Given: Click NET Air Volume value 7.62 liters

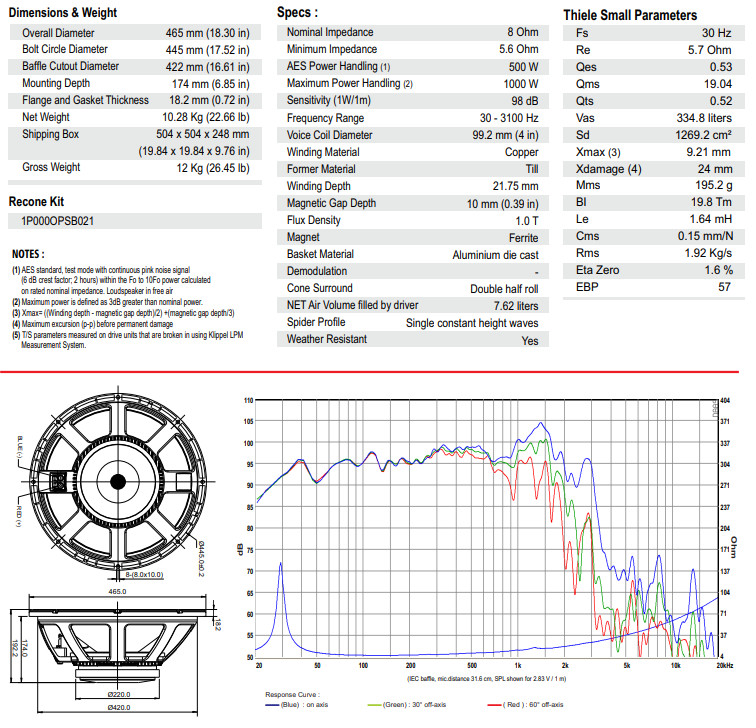Looking at the screenshot, I should click(x=516, y=306).
